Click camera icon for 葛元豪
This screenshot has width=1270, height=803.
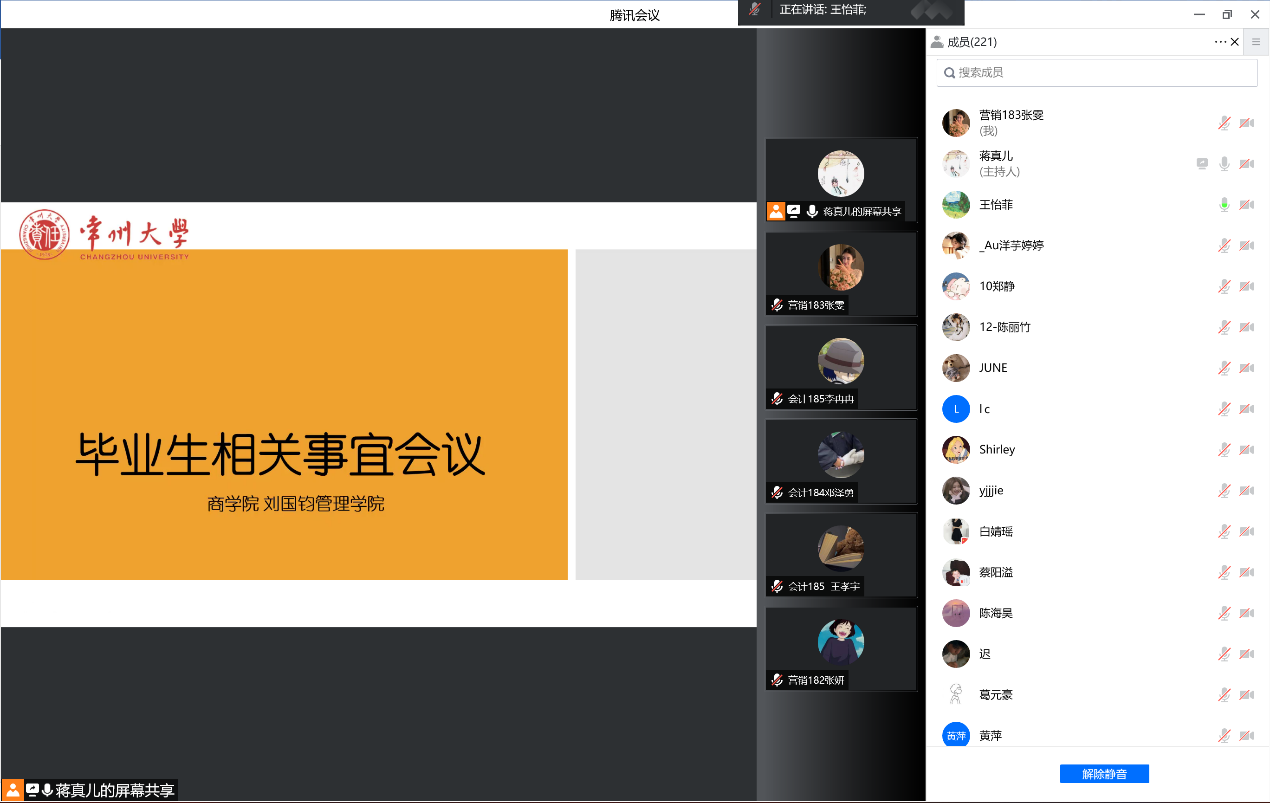tap(1247, 695)
